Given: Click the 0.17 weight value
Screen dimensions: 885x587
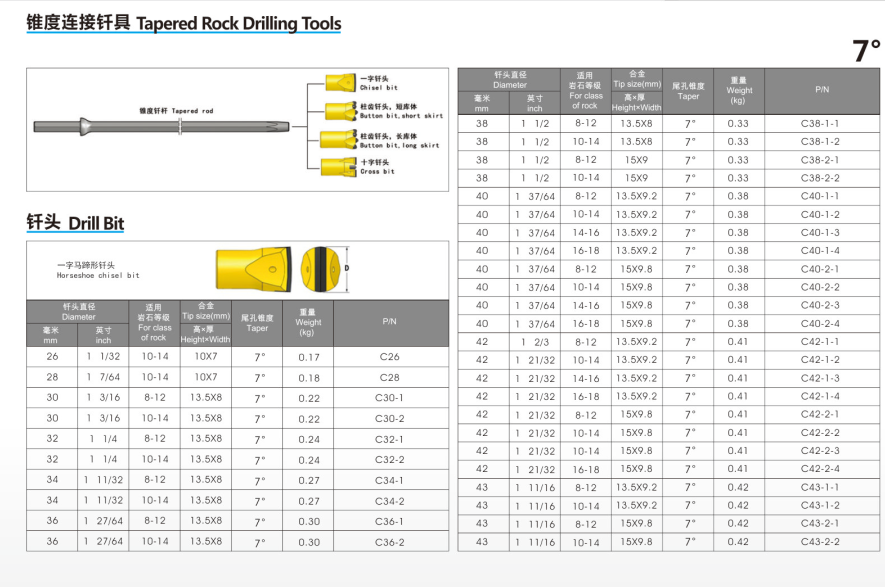Looking at the screenshot, I should [x=309, y=357].
